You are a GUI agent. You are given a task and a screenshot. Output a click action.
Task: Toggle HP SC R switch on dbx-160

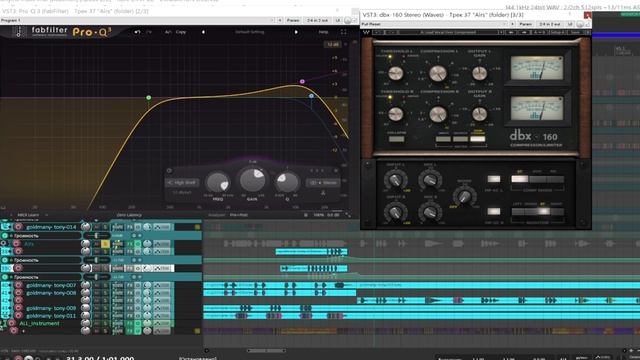(494, 211)
